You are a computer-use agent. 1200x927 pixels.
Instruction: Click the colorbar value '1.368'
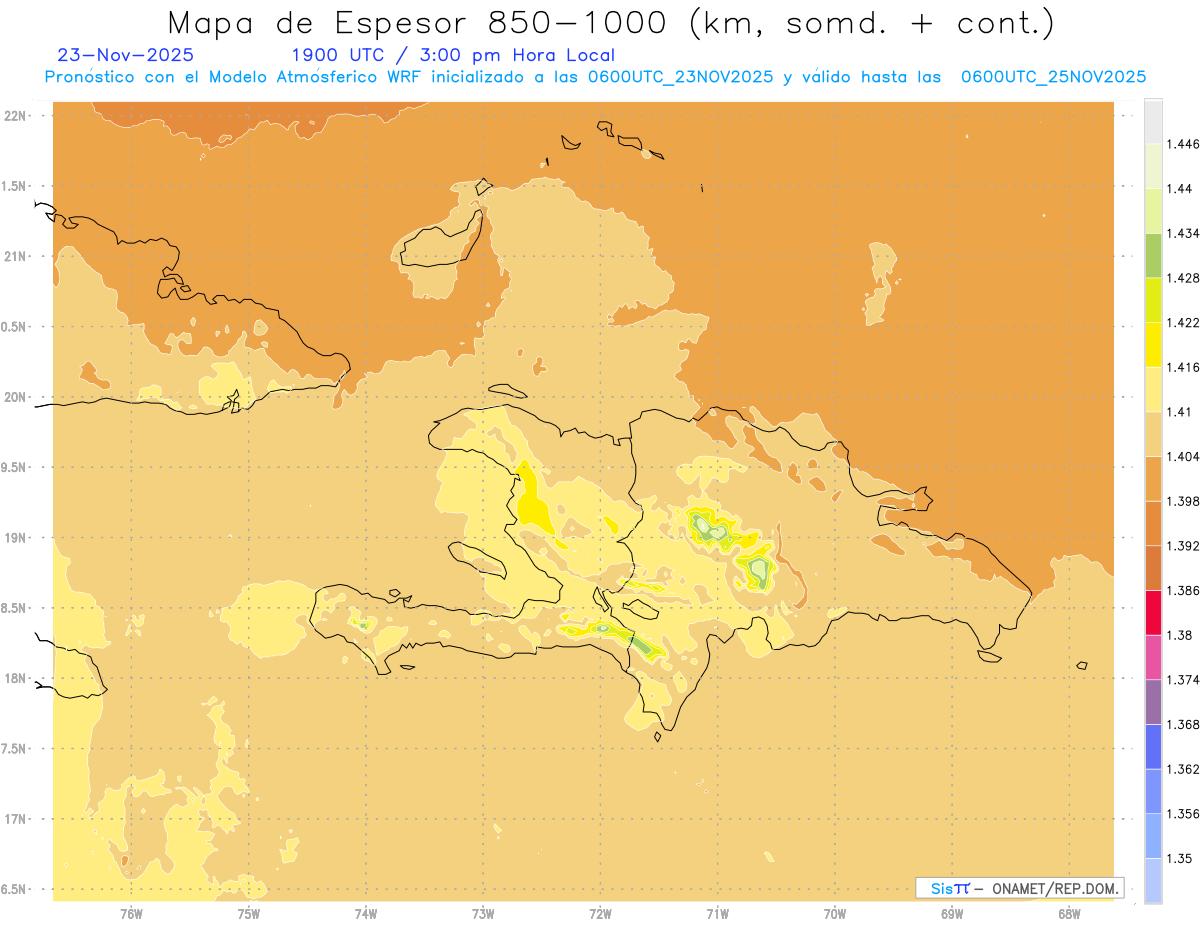click(x=1182, y=724)
